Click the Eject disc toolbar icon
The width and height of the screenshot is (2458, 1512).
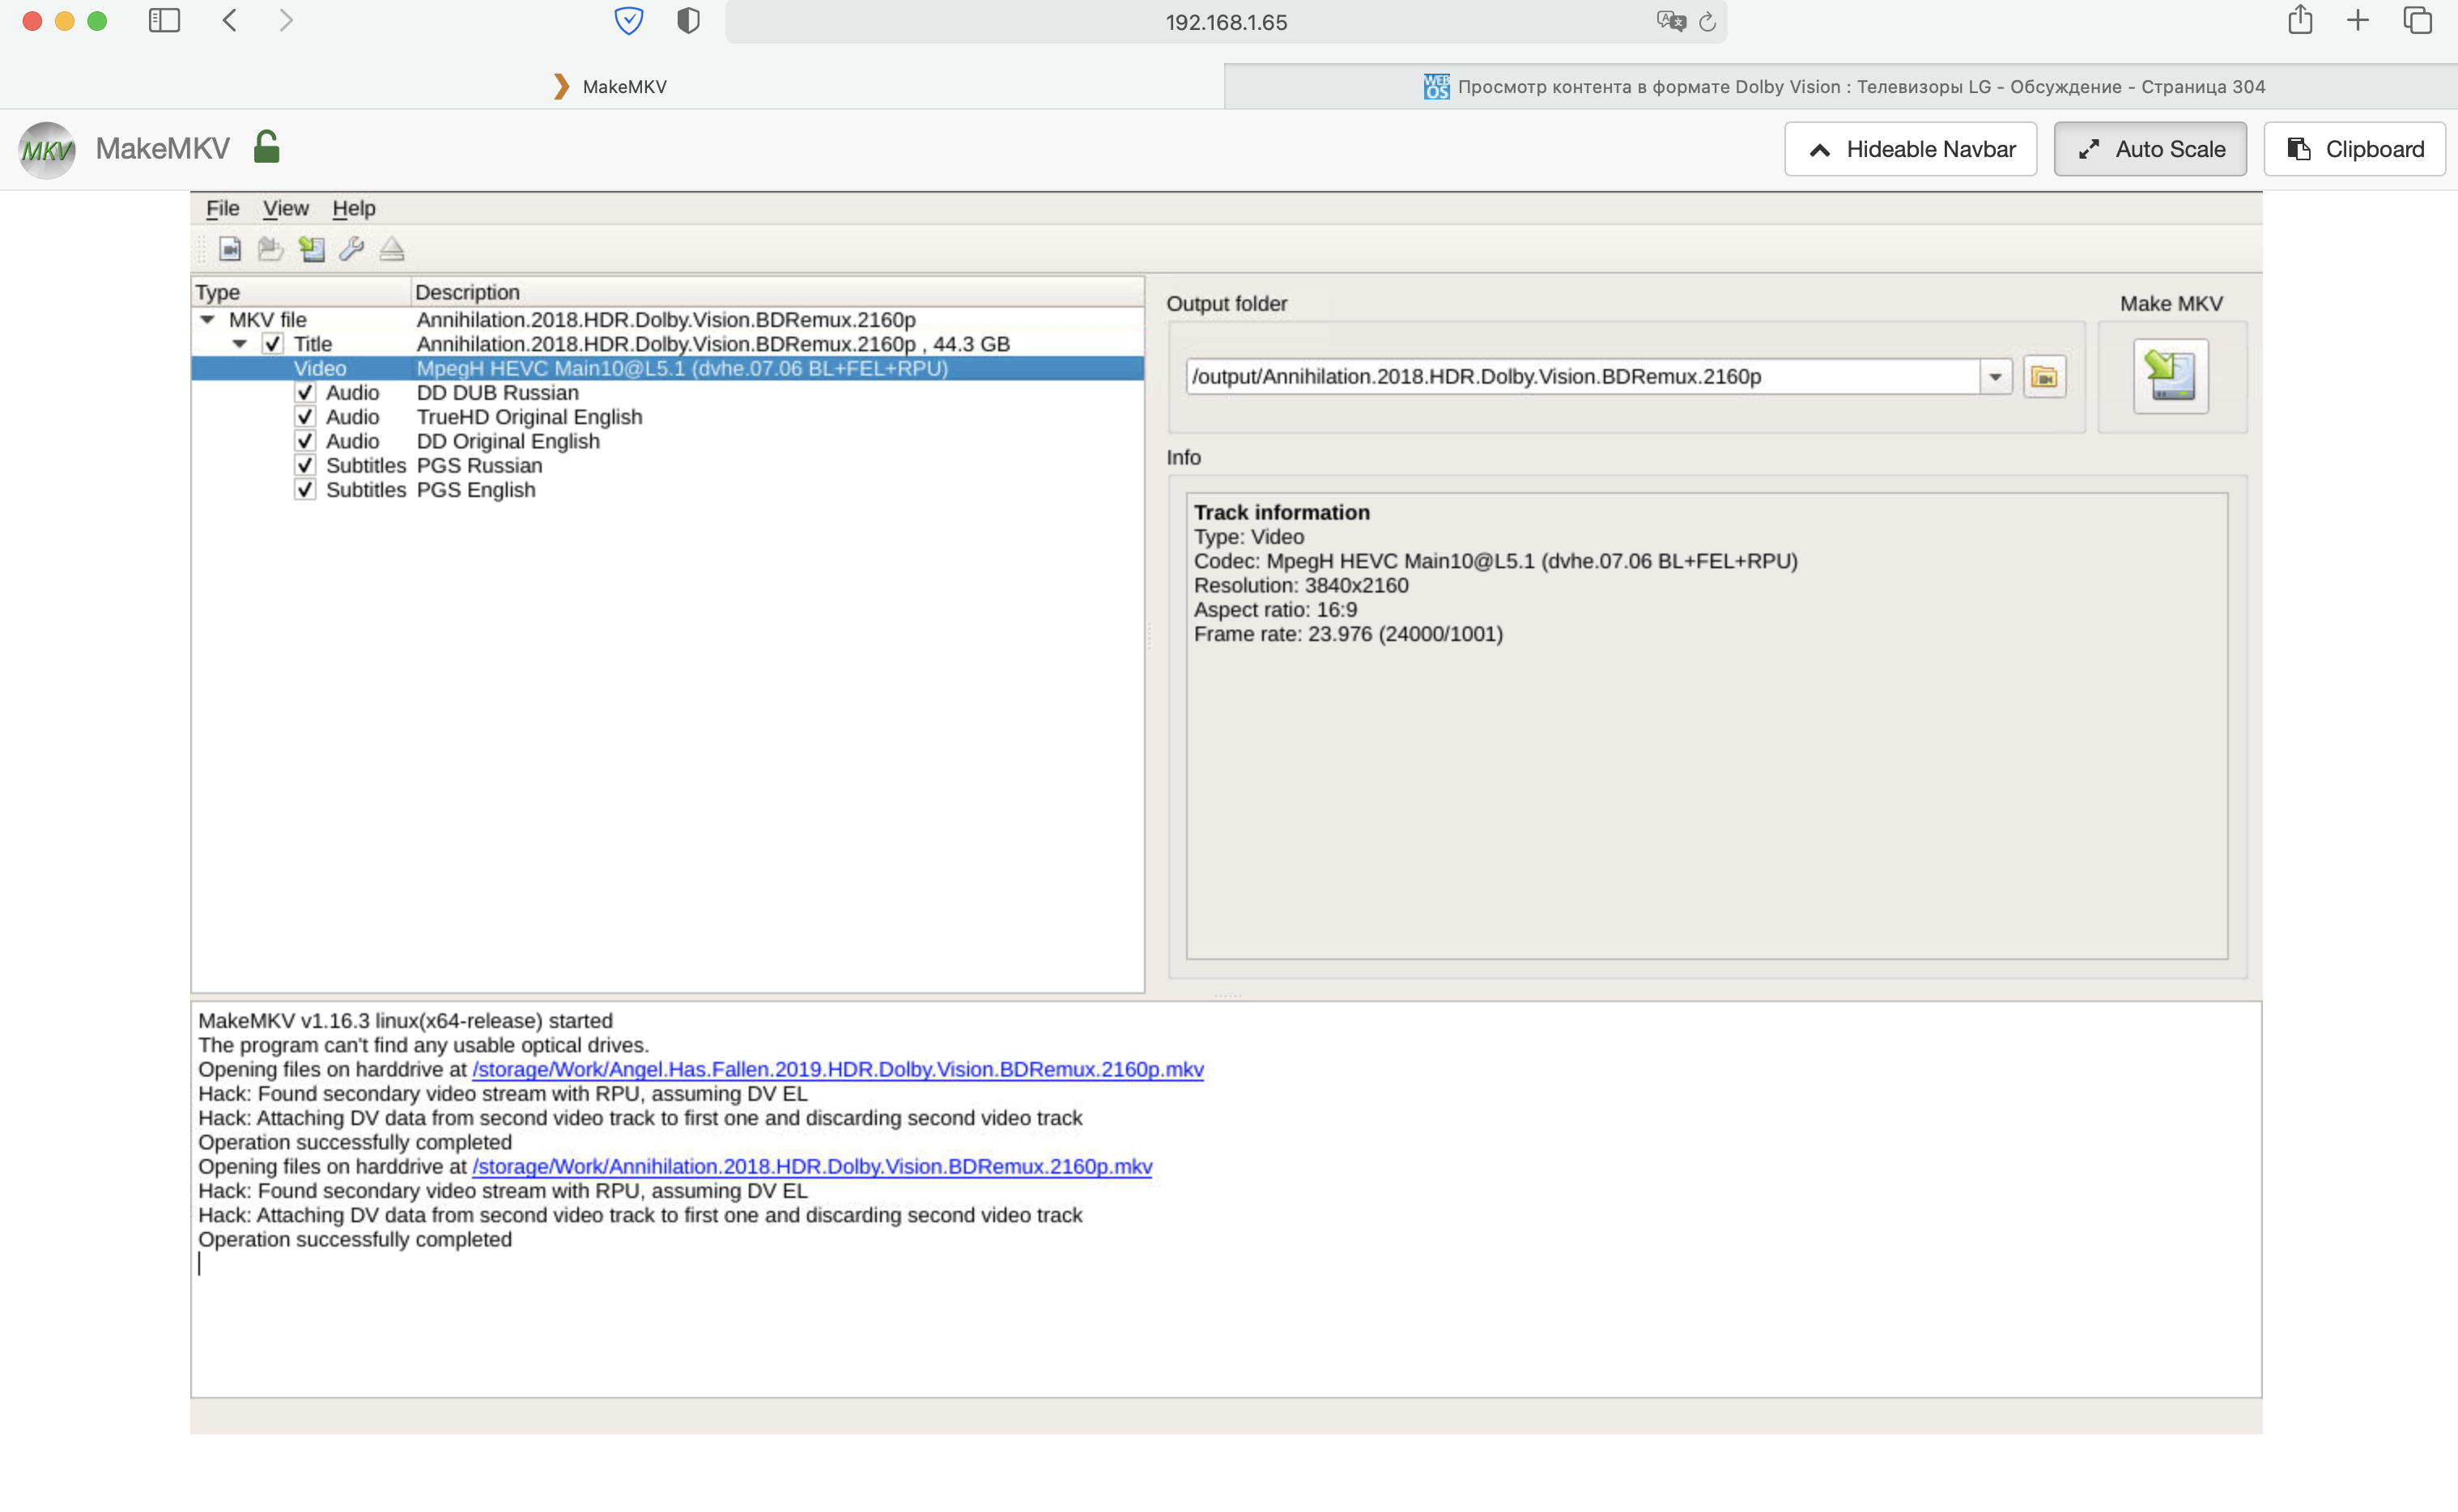(x=392, y=248)
